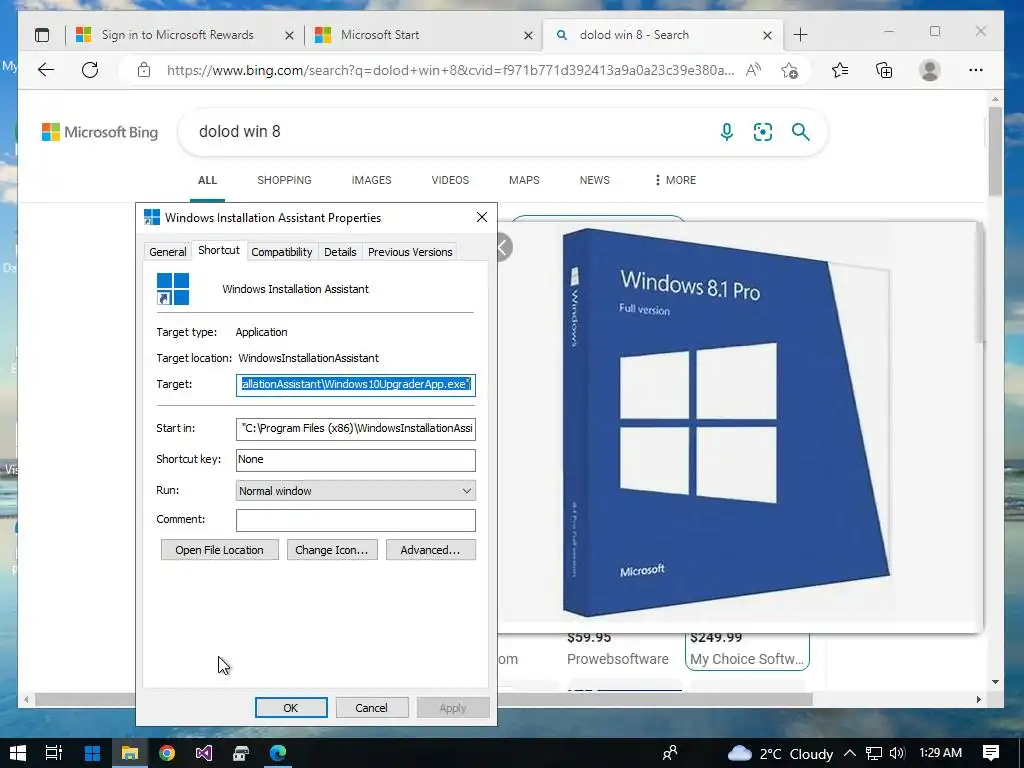Click the Comment text field
The height and width of the screenshot is (768, 1024).
(355, 520)
